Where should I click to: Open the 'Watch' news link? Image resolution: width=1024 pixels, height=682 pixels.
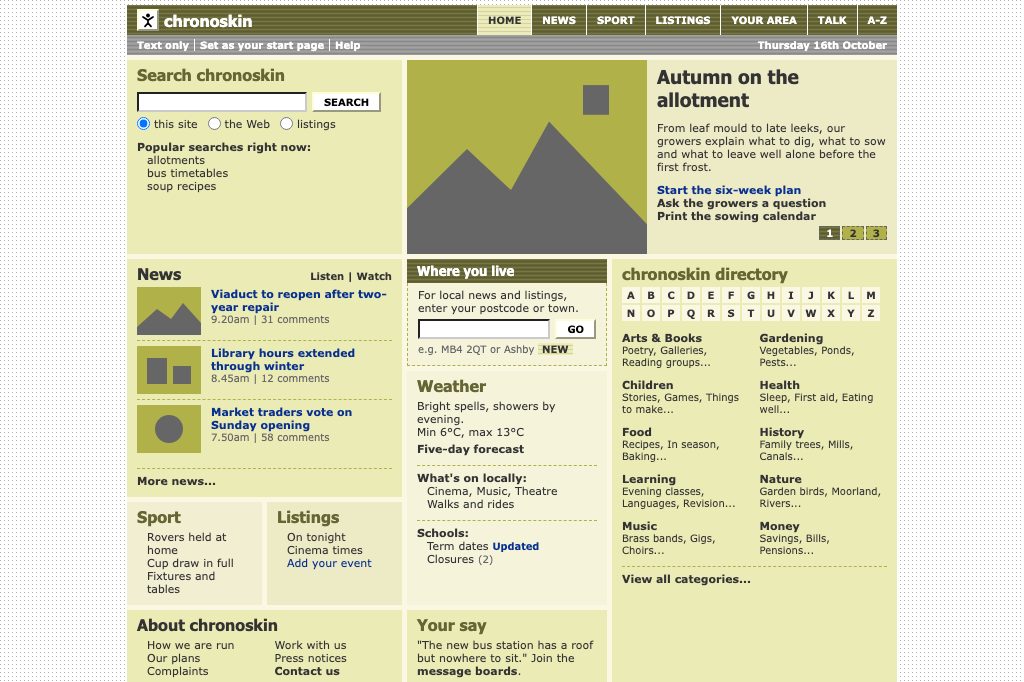374,276
